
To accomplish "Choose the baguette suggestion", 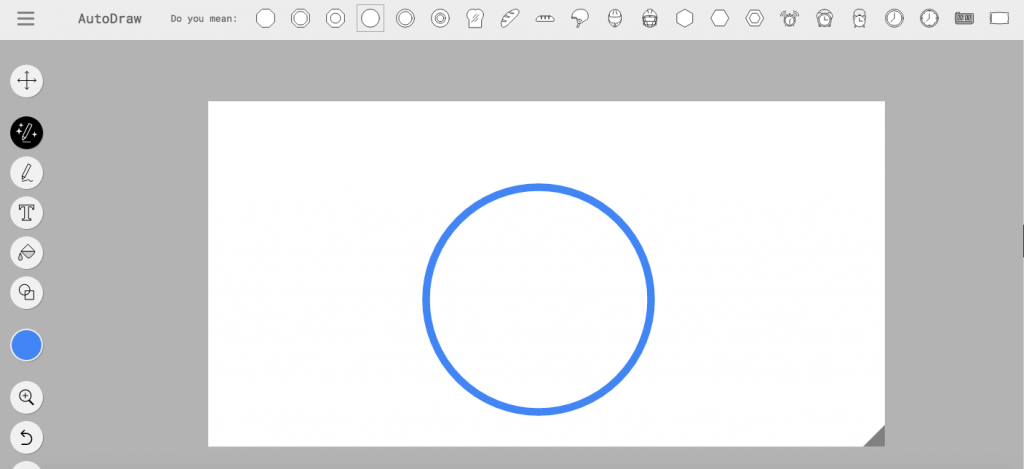I will coord(510,18).
